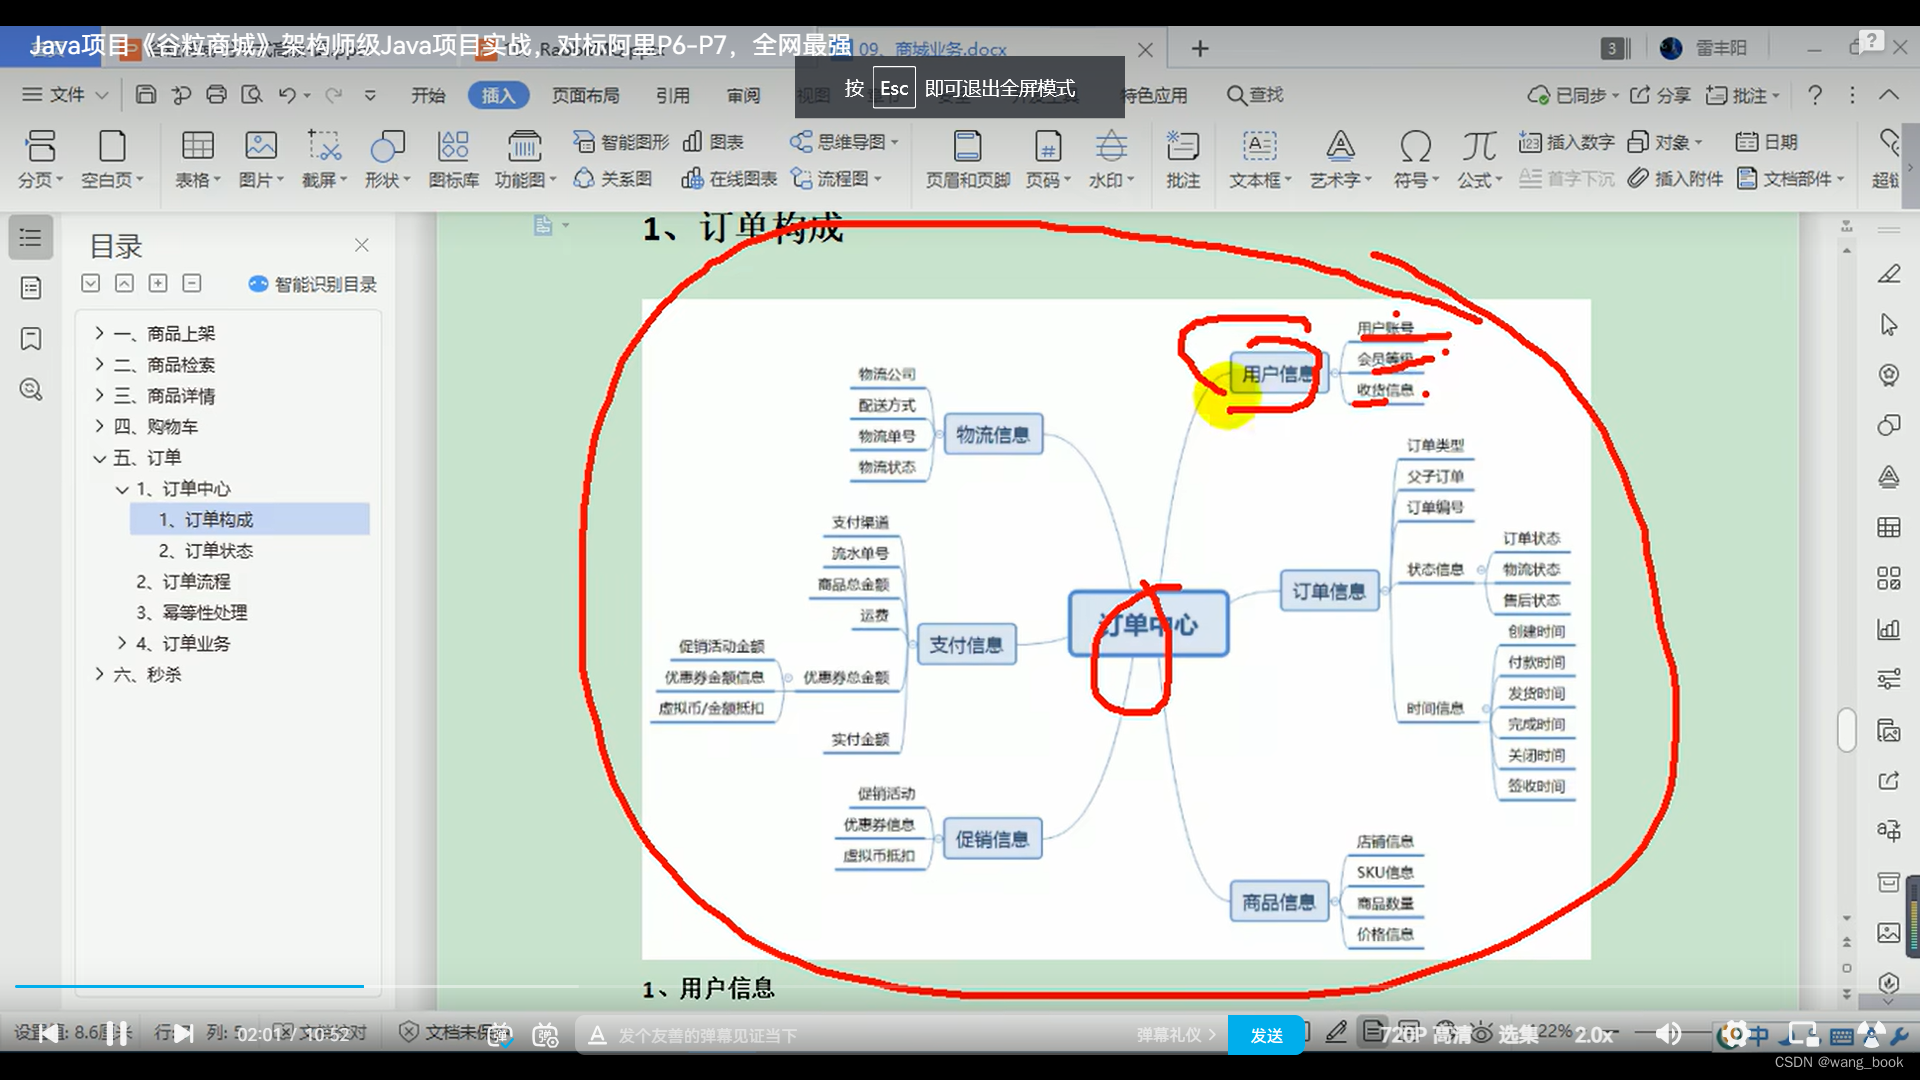The height and width of the screenshot is (1080, 1920).
Task: Insert a Comment (批注) from ribbon
Action: pos(1183,158)
